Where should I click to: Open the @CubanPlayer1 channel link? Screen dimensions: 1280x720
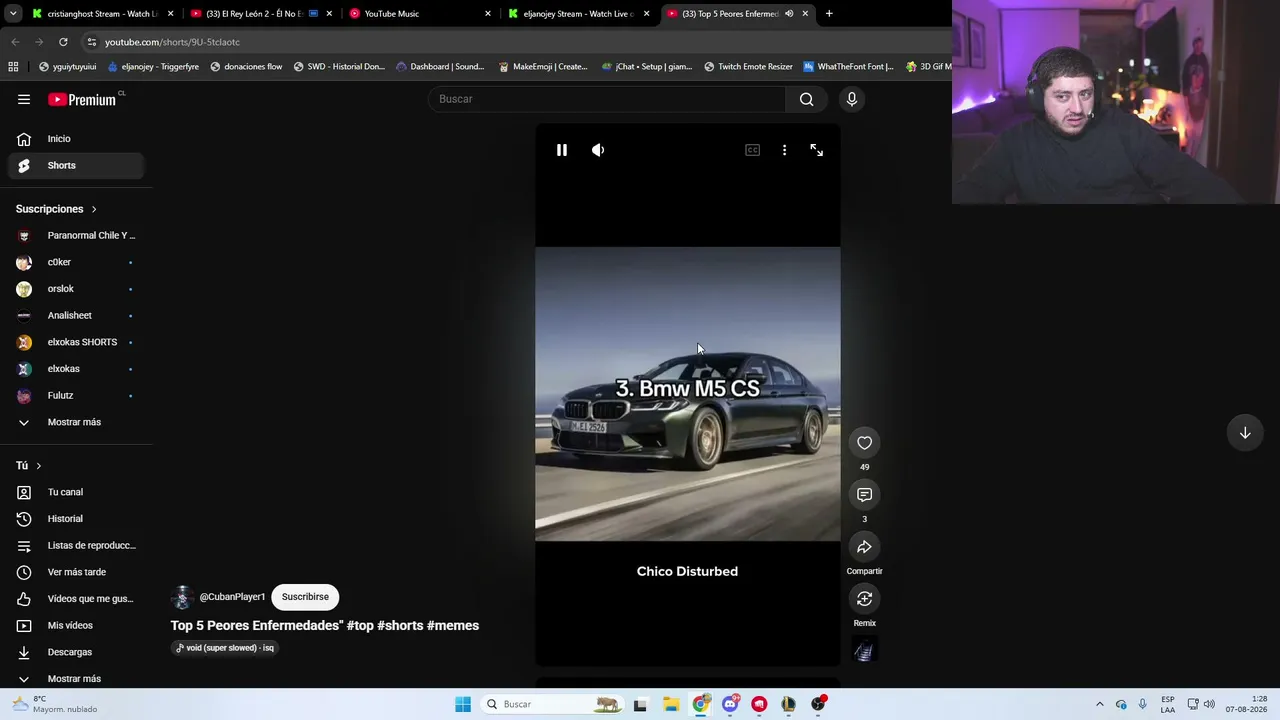click(x=232, y=597)
